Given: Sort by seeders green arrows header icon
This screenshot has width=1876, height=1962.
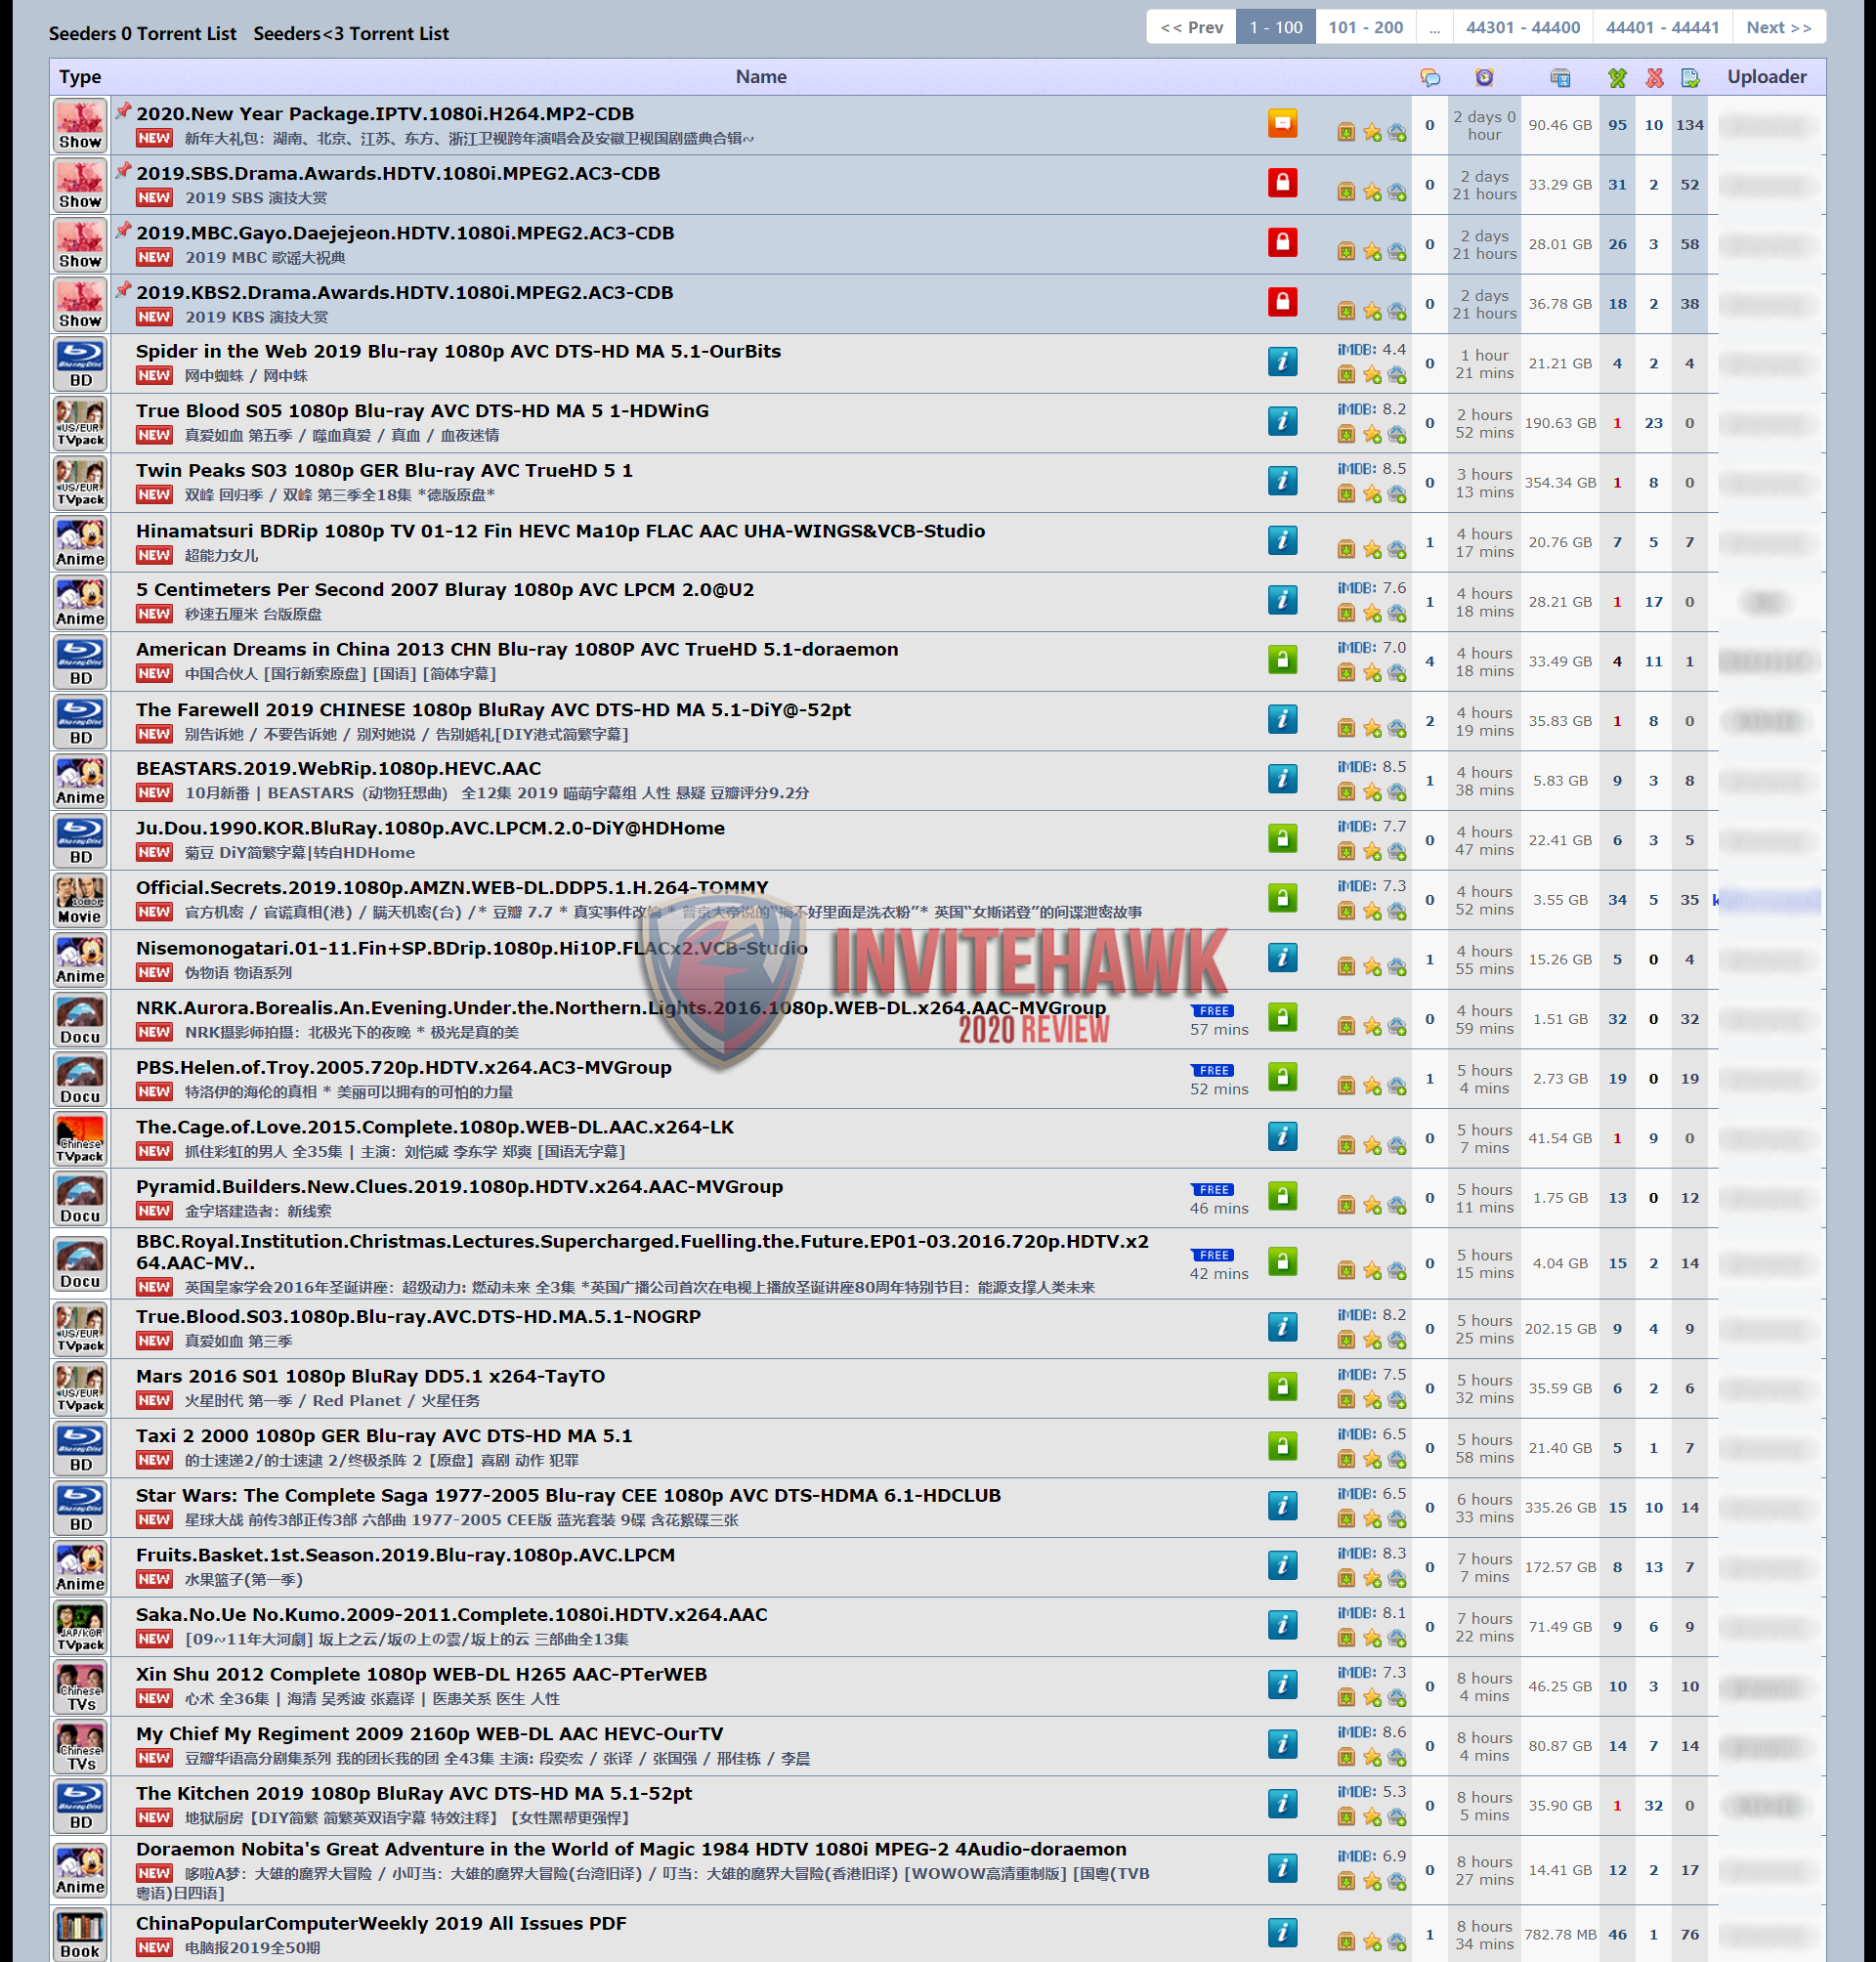Looking at the screenshot, I should click(x=1617, y=78).
